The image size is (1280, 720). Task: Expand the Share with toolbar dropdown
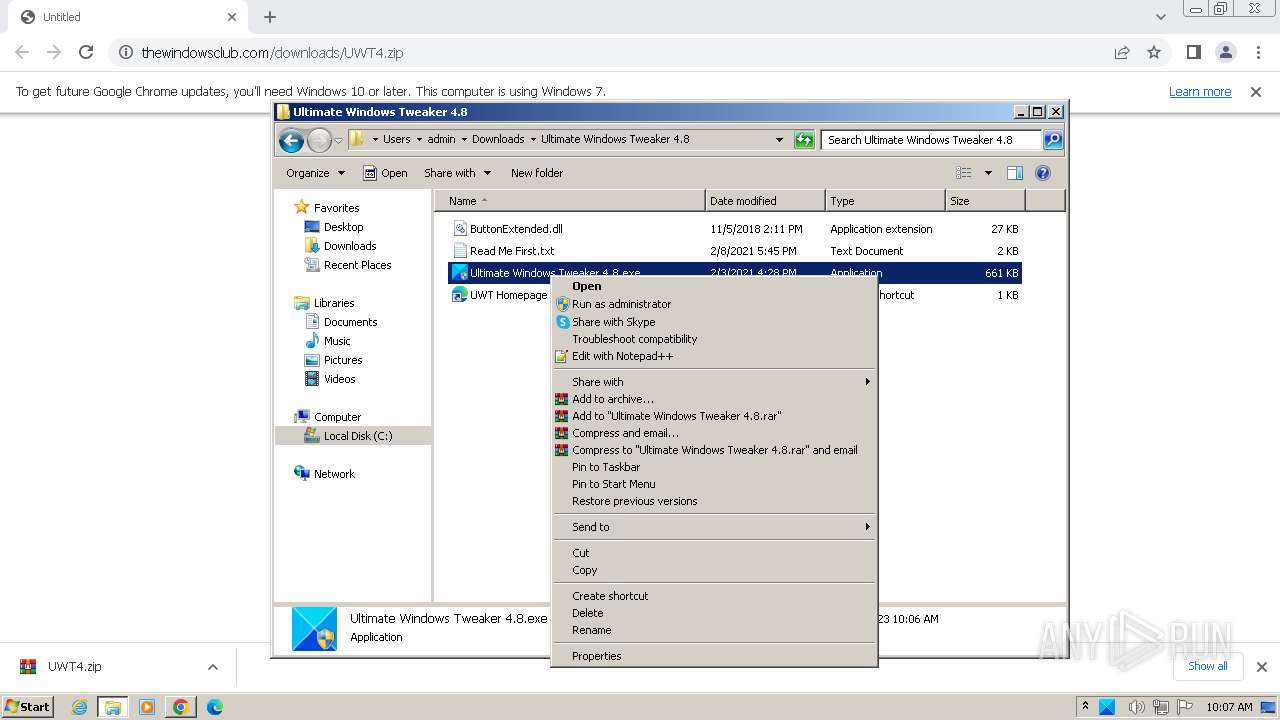point(457,173)
